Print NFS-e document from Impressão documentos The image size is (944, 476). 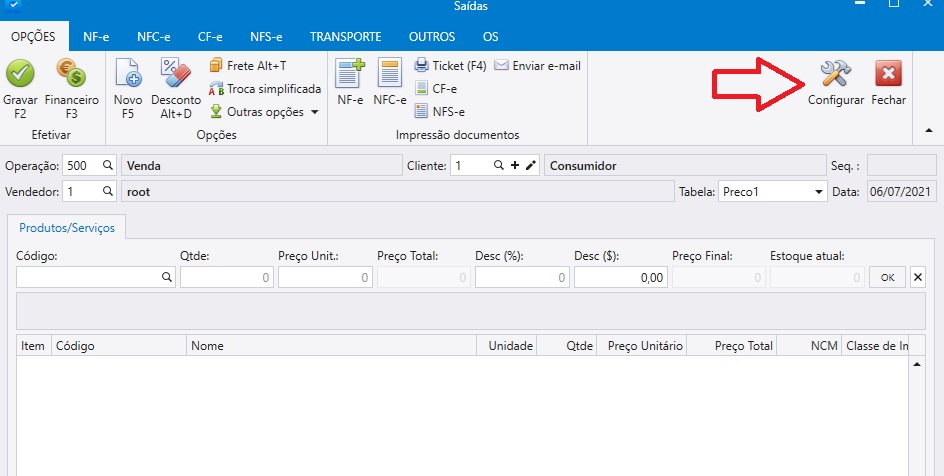pos(439,111)
